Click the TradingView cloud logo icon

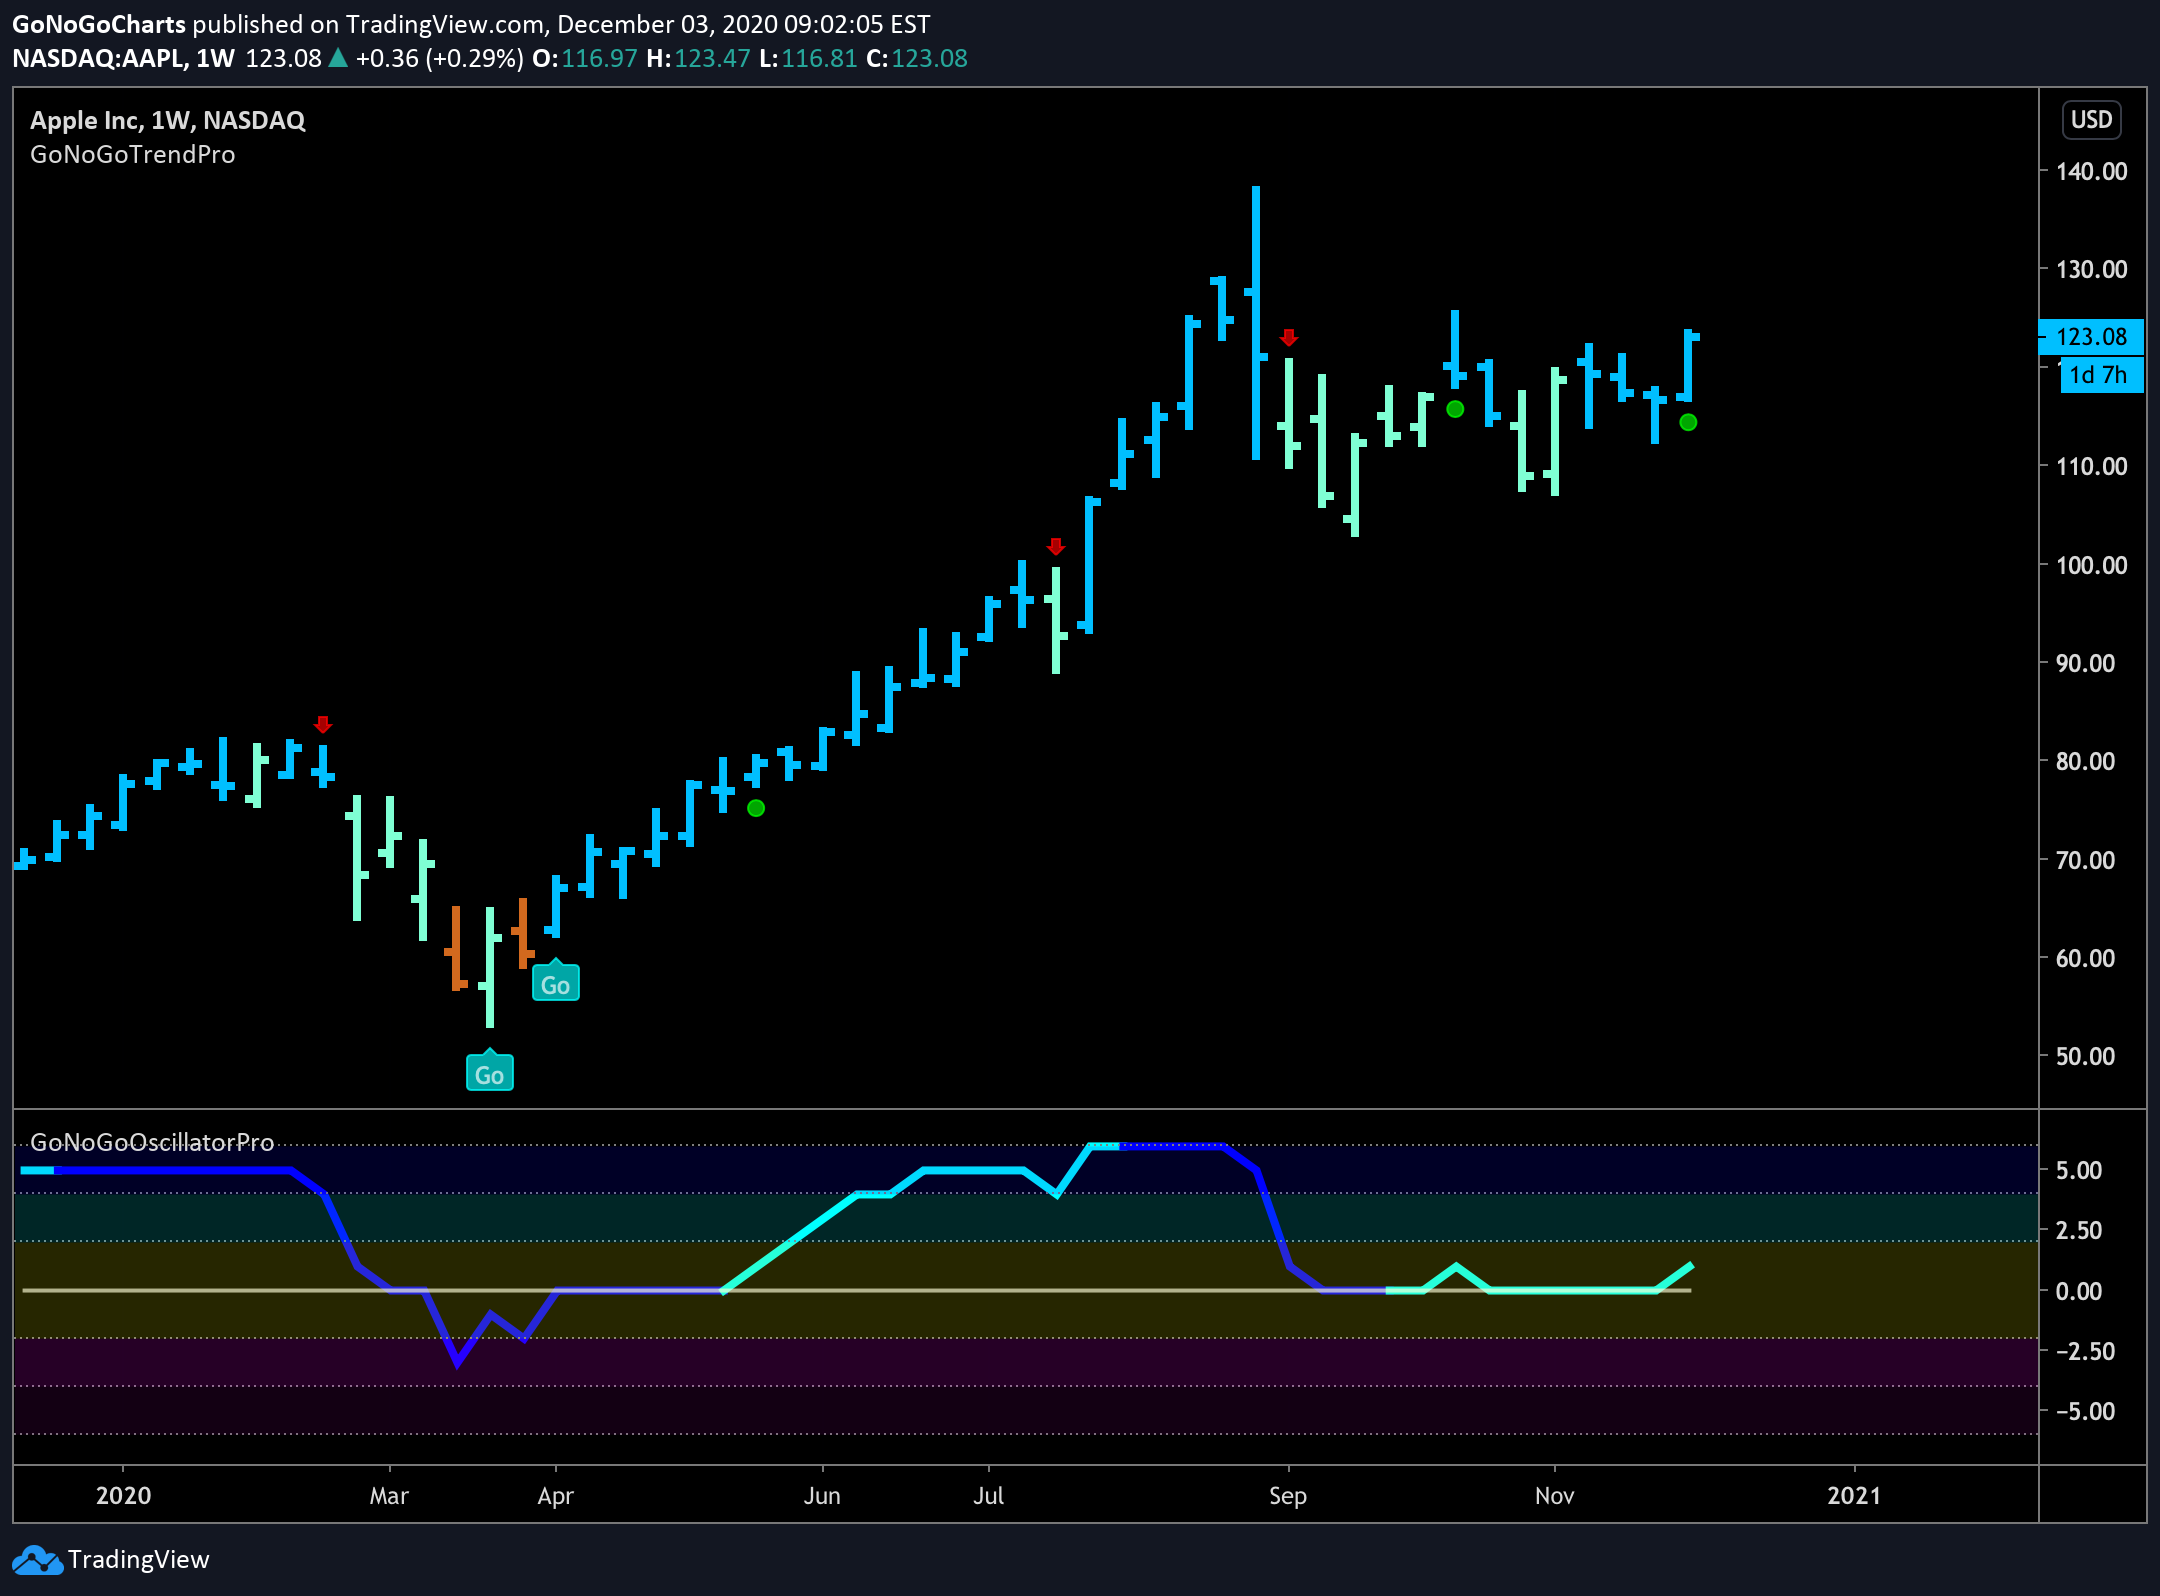(38, 1559)
